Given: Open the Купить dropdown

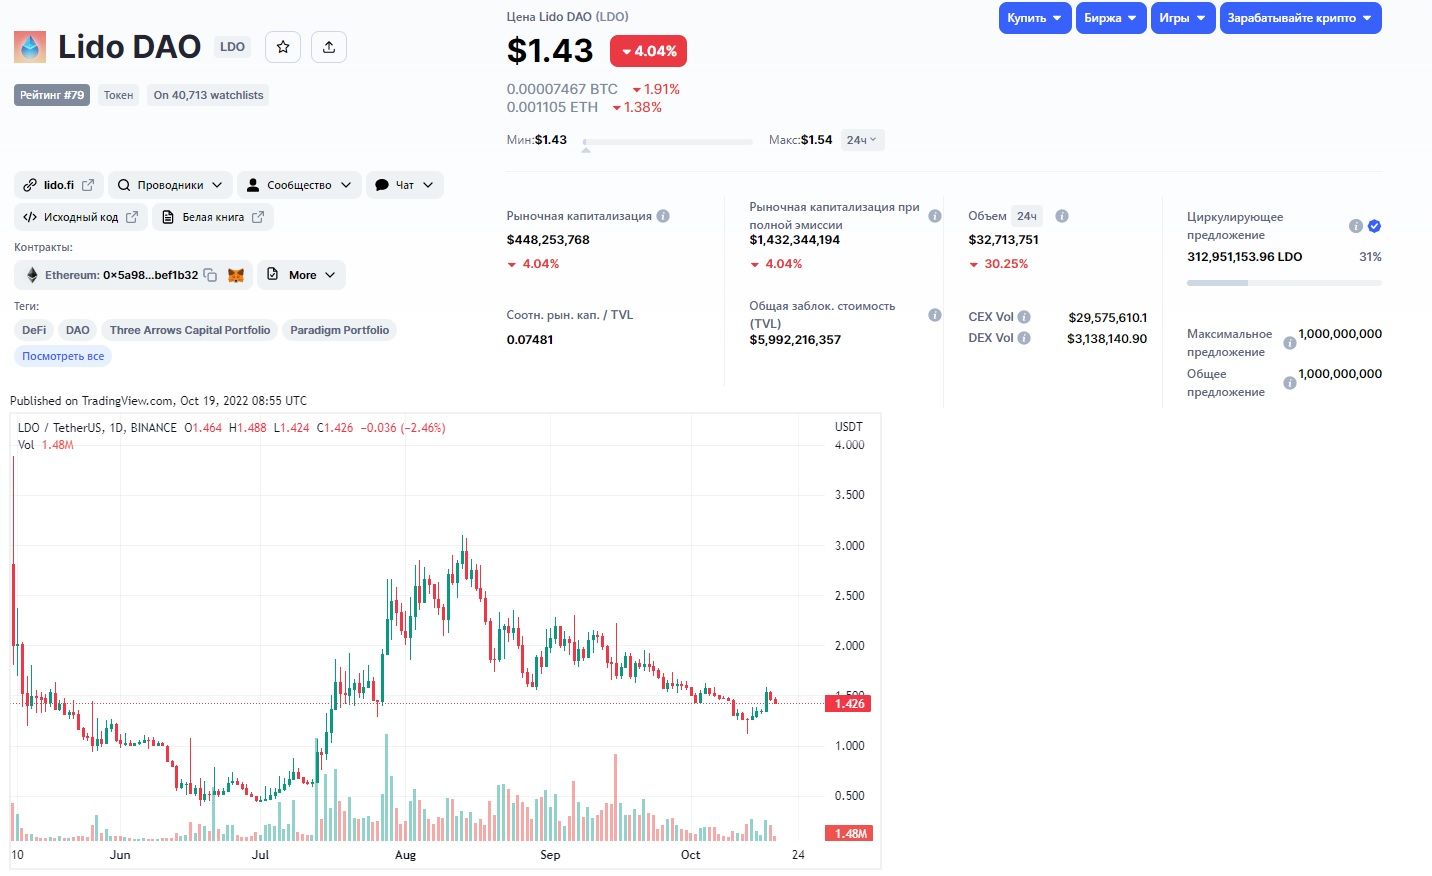Looking at the screenshot, I should [1035, 18].
